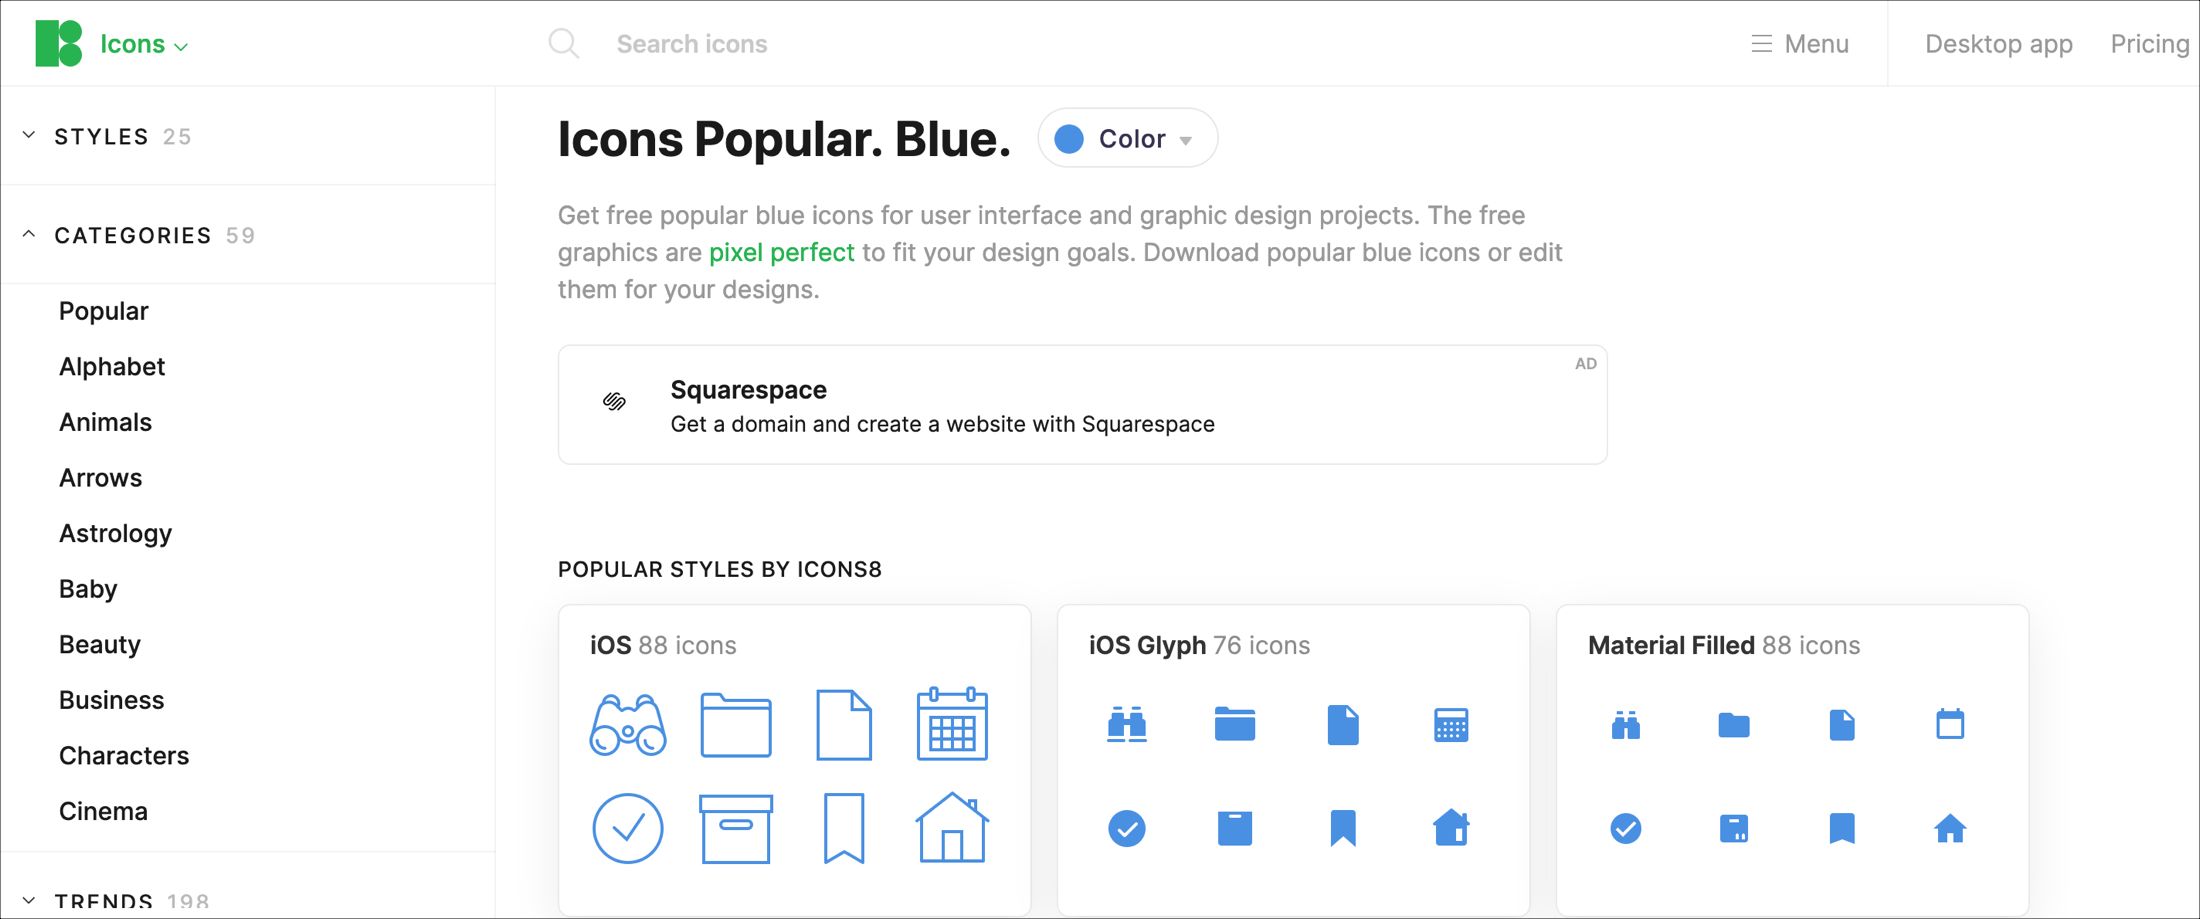Screen dimensions: 2200x919
Task: Click the iOS binoculars outline icon
Action: point(627,725)
